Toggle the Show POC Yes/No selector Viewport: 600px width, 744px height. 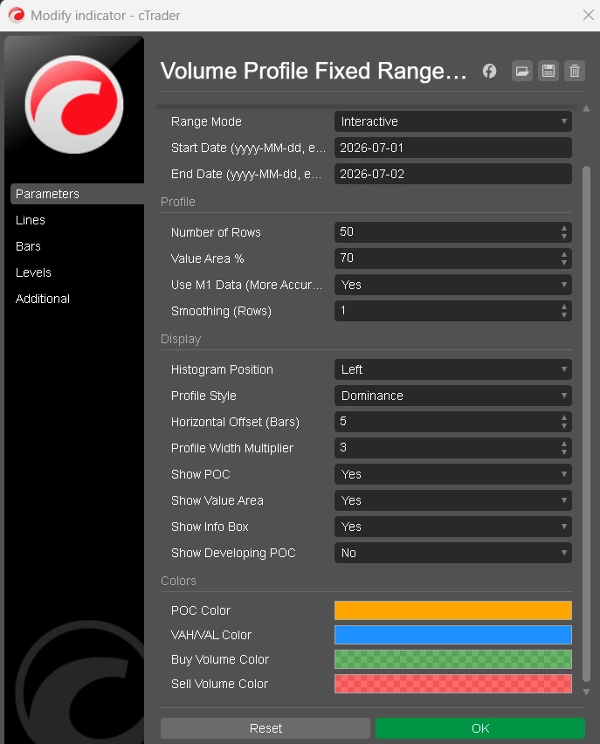point(453,474)
